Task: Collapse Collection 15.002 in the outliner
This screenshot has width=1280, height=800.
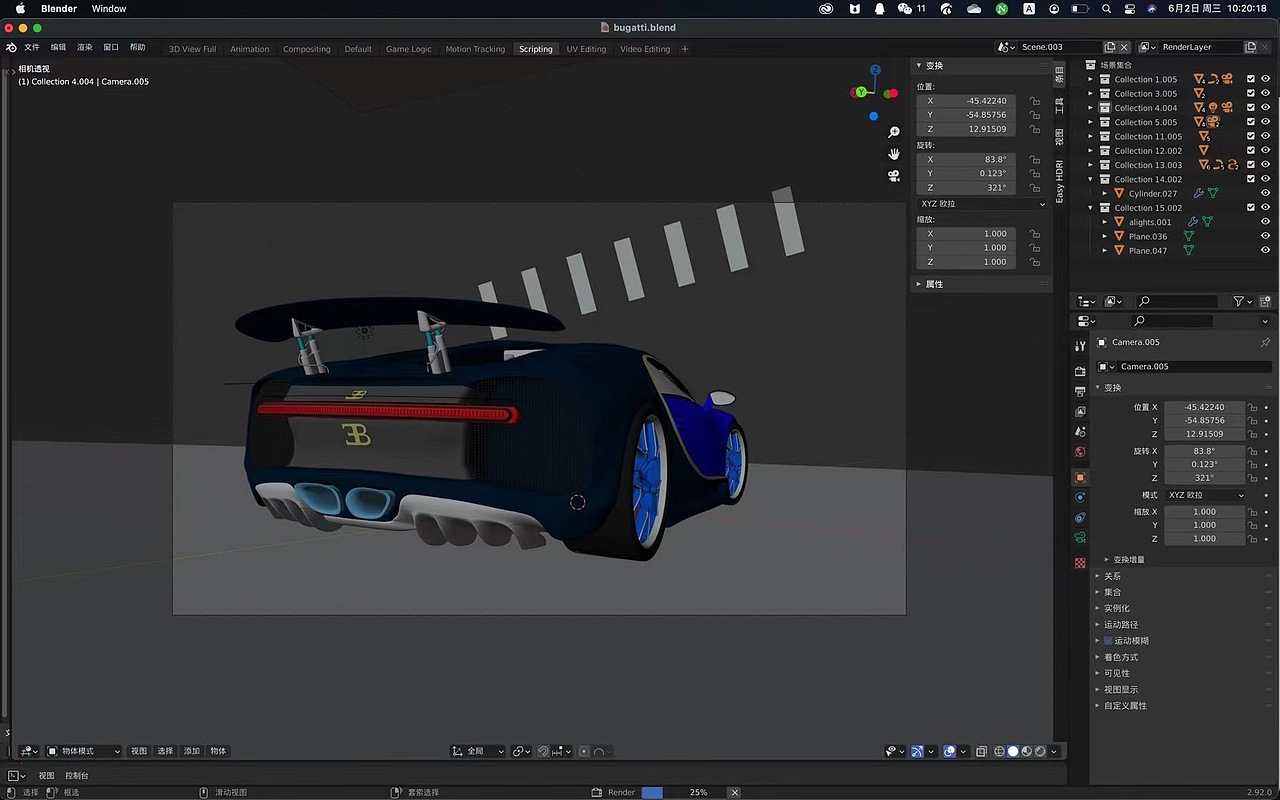Action: coord(1088,208)
